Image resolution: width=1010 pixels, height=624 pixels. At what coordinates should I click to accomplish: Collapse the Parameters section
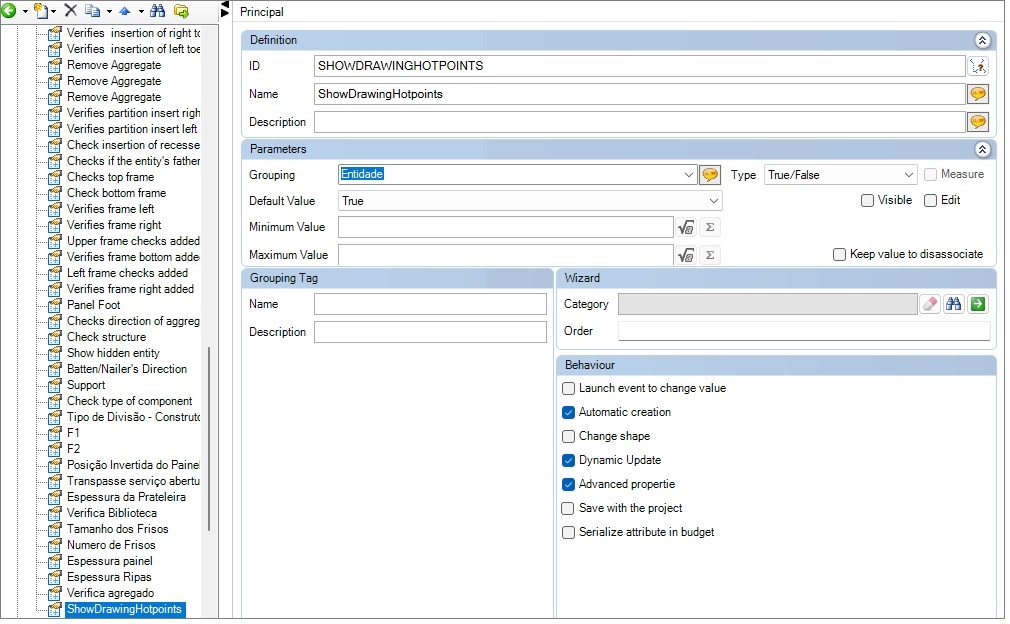[x=982, y=150]
